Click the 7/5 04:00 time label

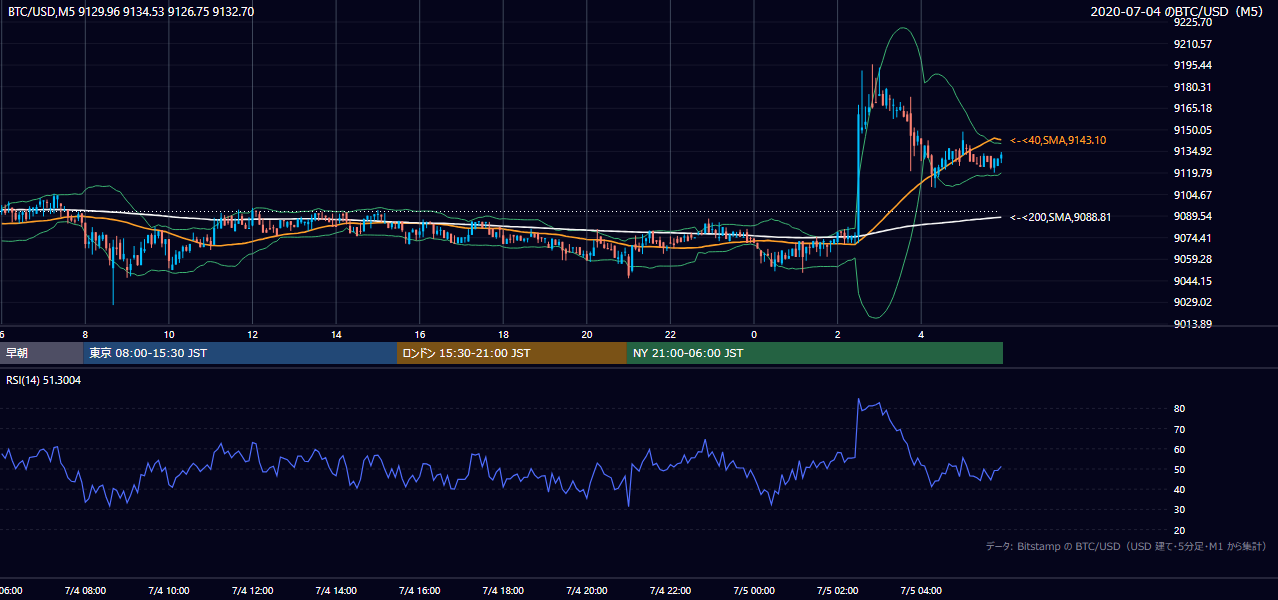point(921,590)
